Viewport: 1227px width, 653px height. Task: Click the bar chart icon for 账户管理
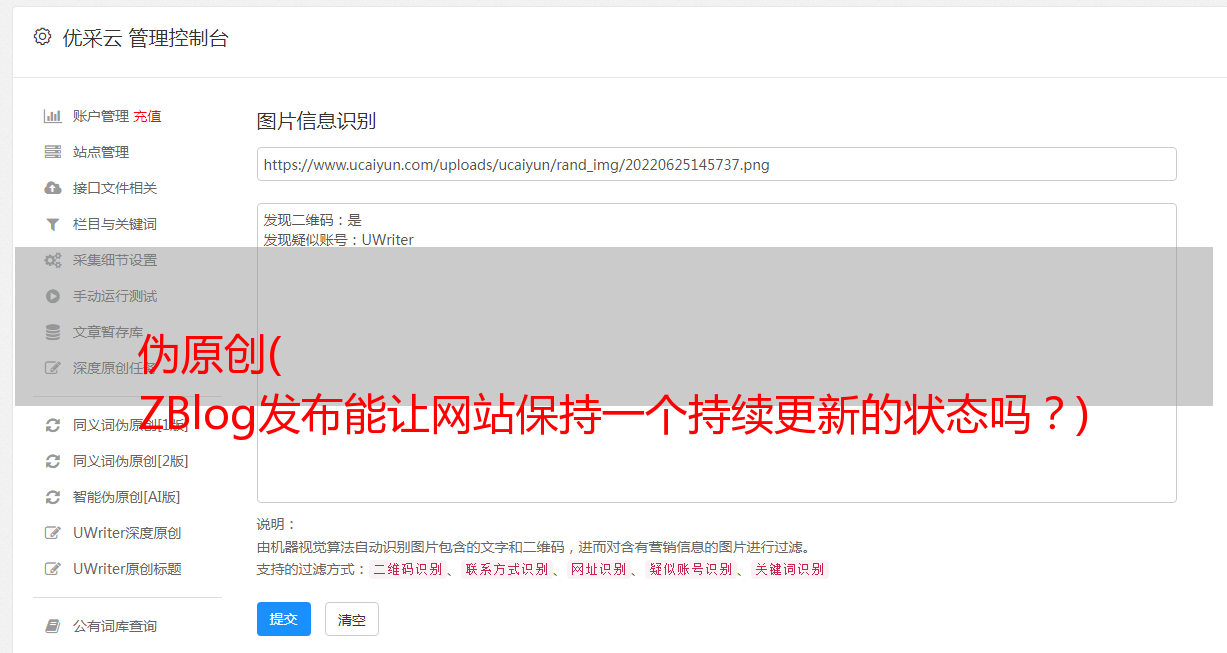(53, 116)
